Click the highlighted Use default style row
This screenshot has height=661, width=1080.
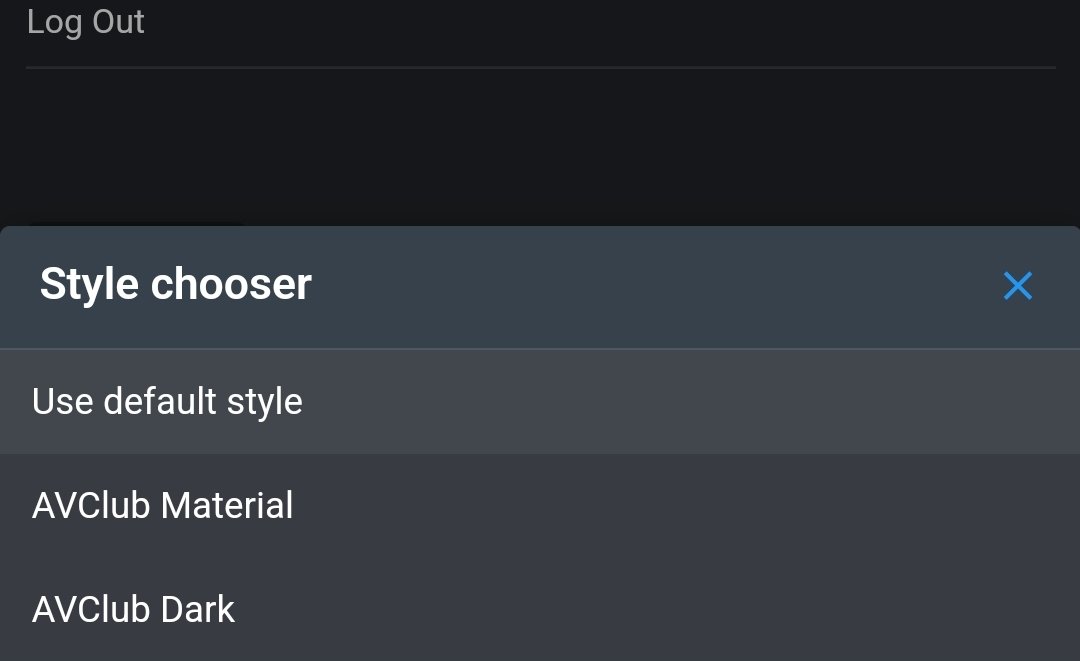click(x=540, y=401)
